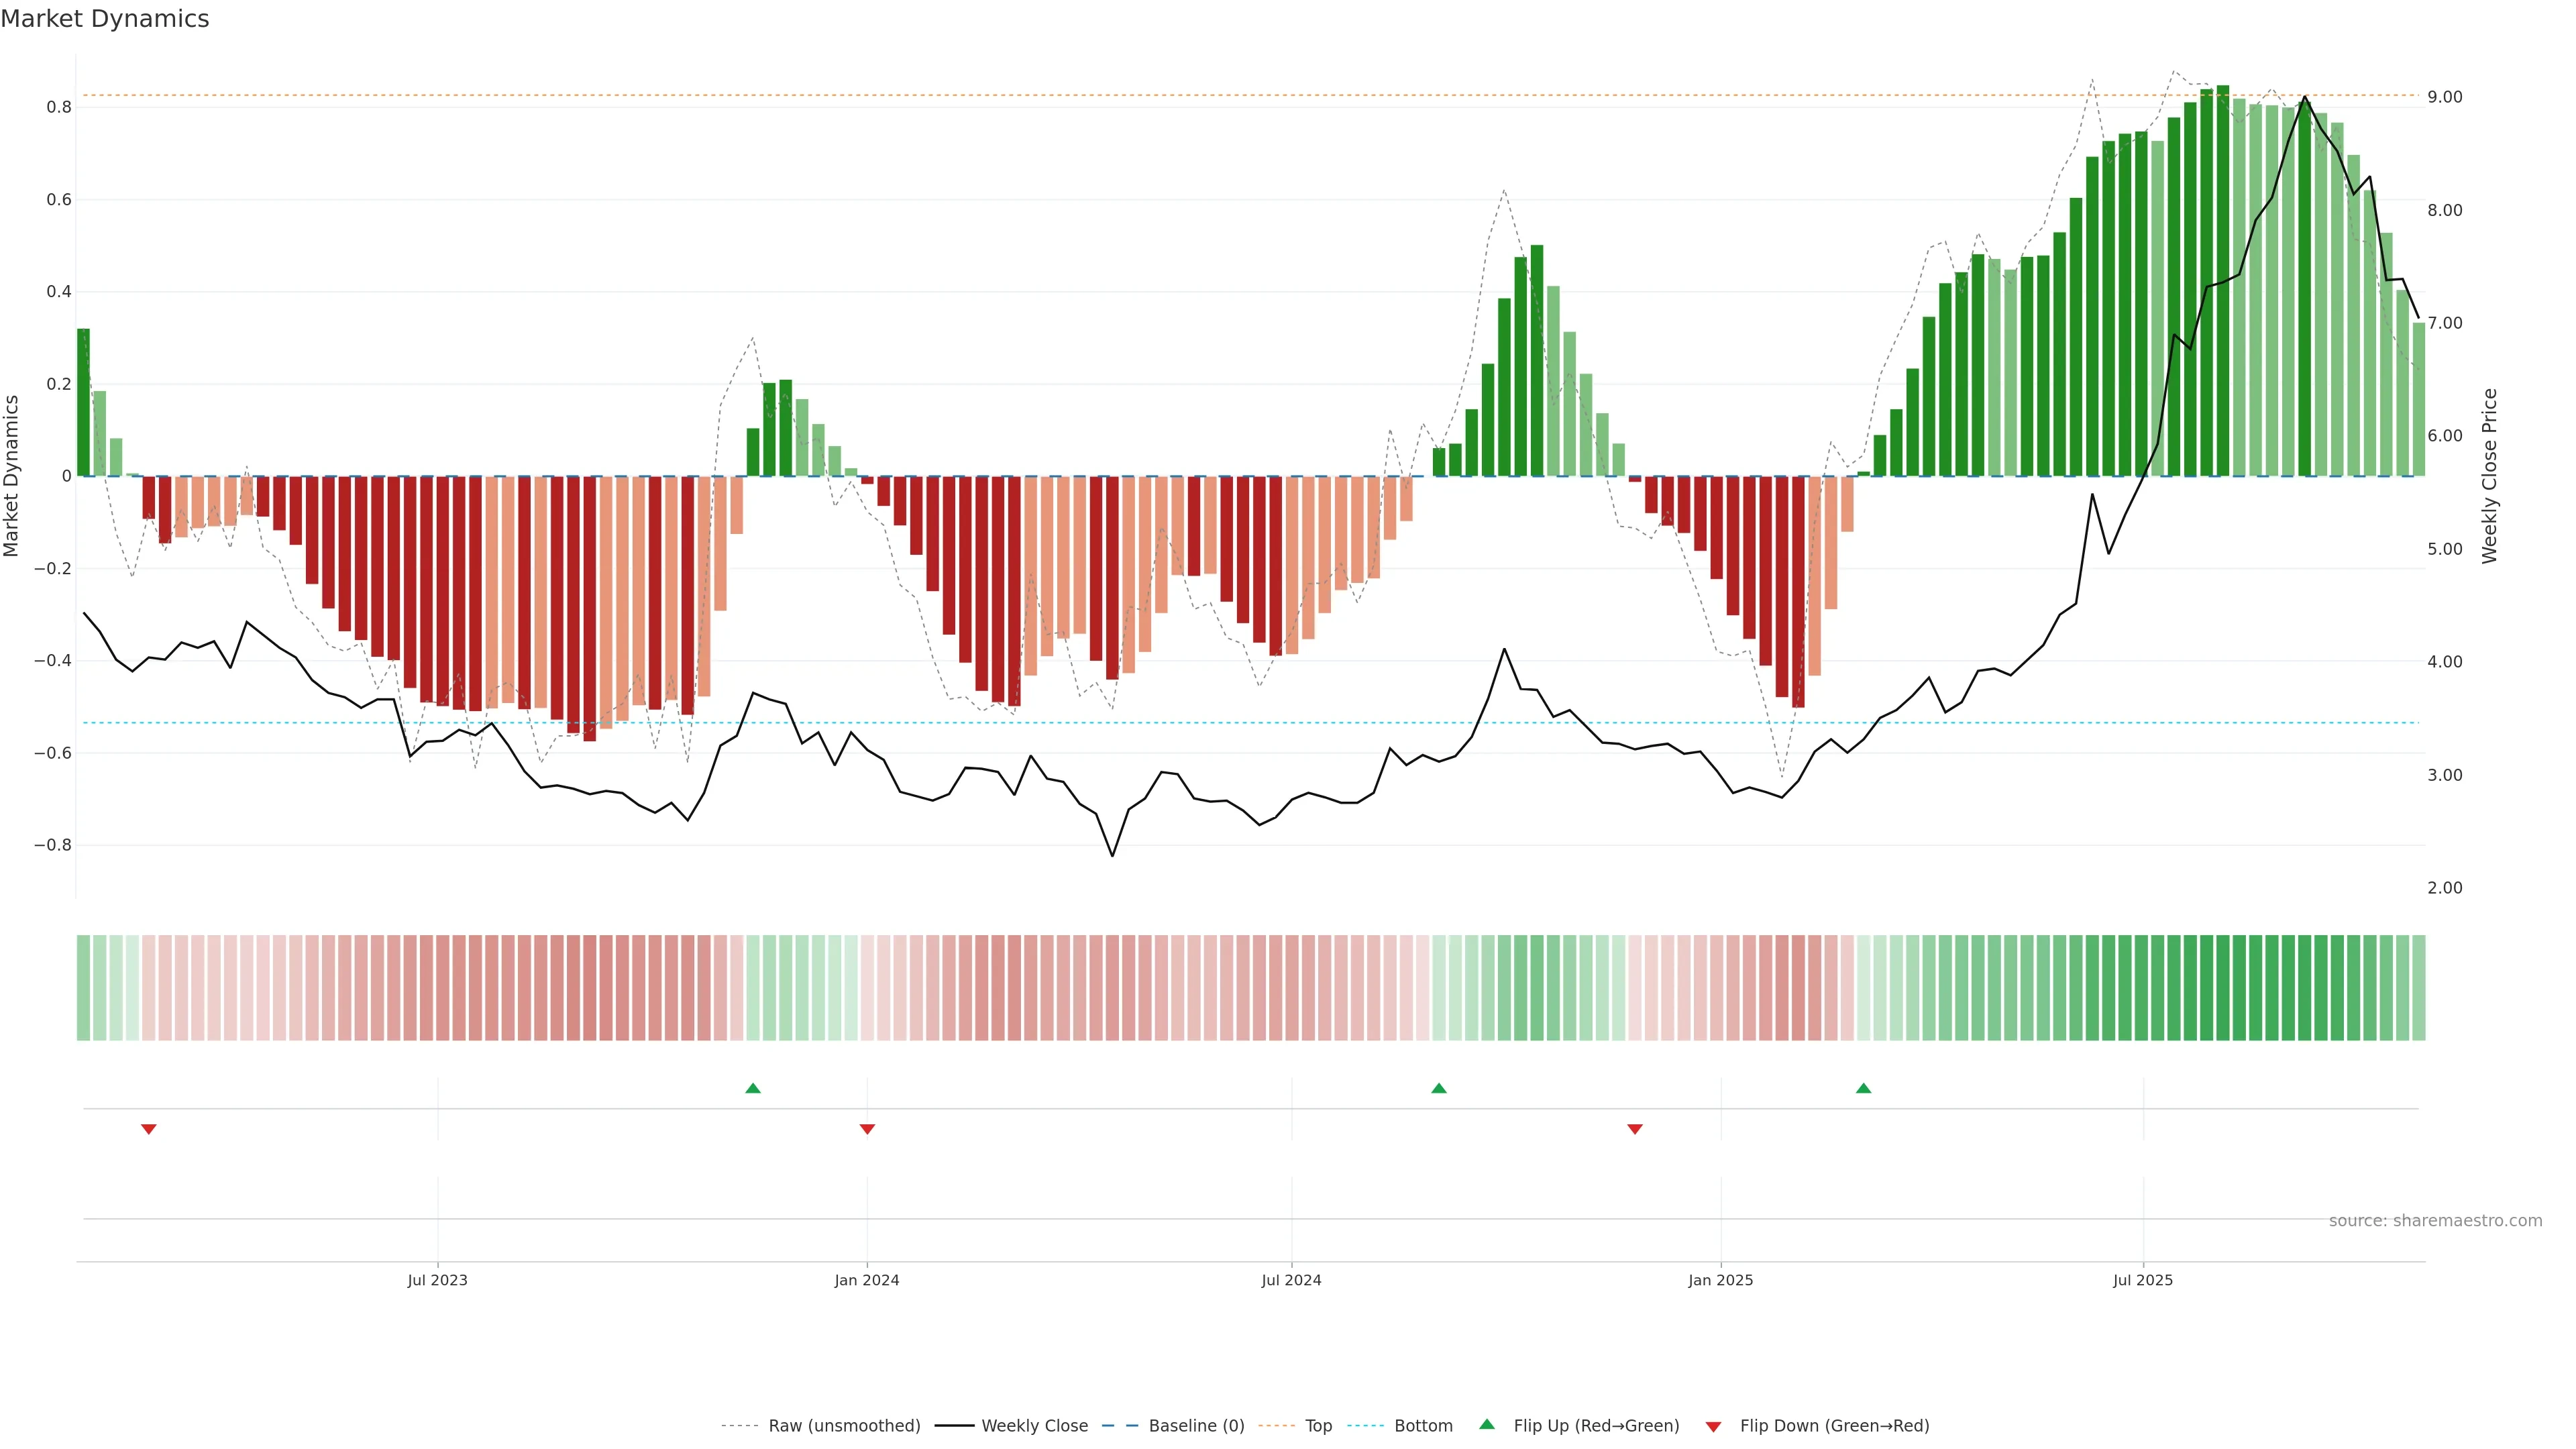Click the Flip Down legend triangle icon
Viewport: 2576px width, 1449px height.
tap(1713, 1426)
